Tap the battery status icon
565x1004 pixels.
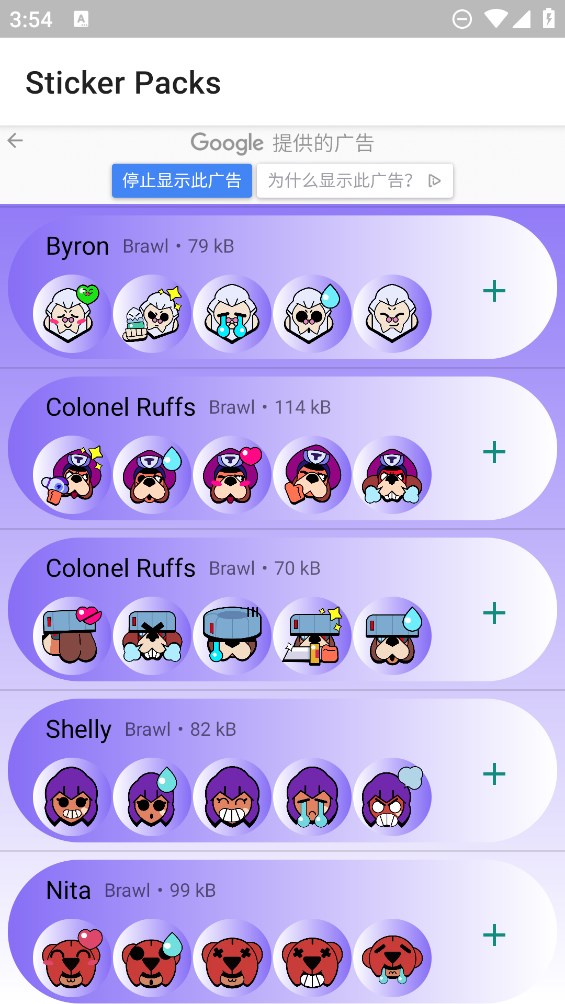pyautogui.click(x=549, y=19)
